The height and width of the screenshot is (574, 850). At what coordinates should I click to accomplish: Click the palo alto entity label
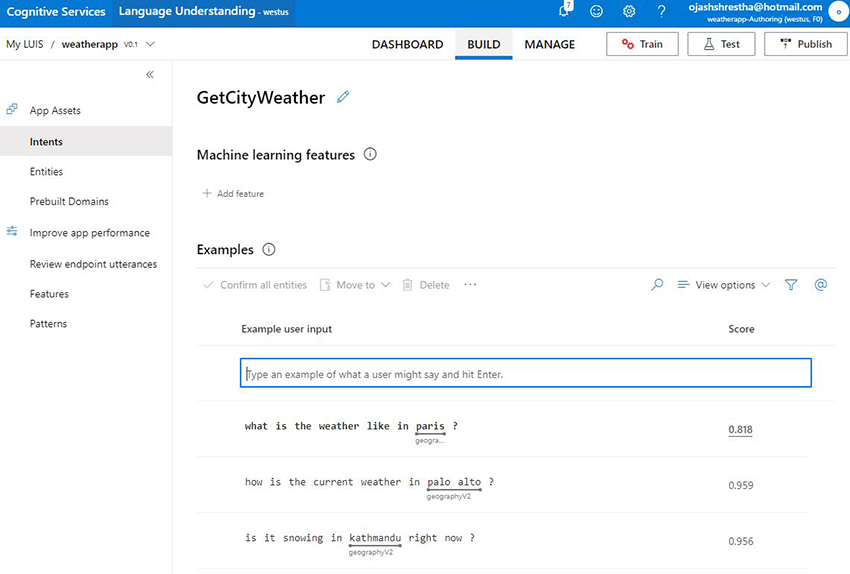tap(454, 482)
